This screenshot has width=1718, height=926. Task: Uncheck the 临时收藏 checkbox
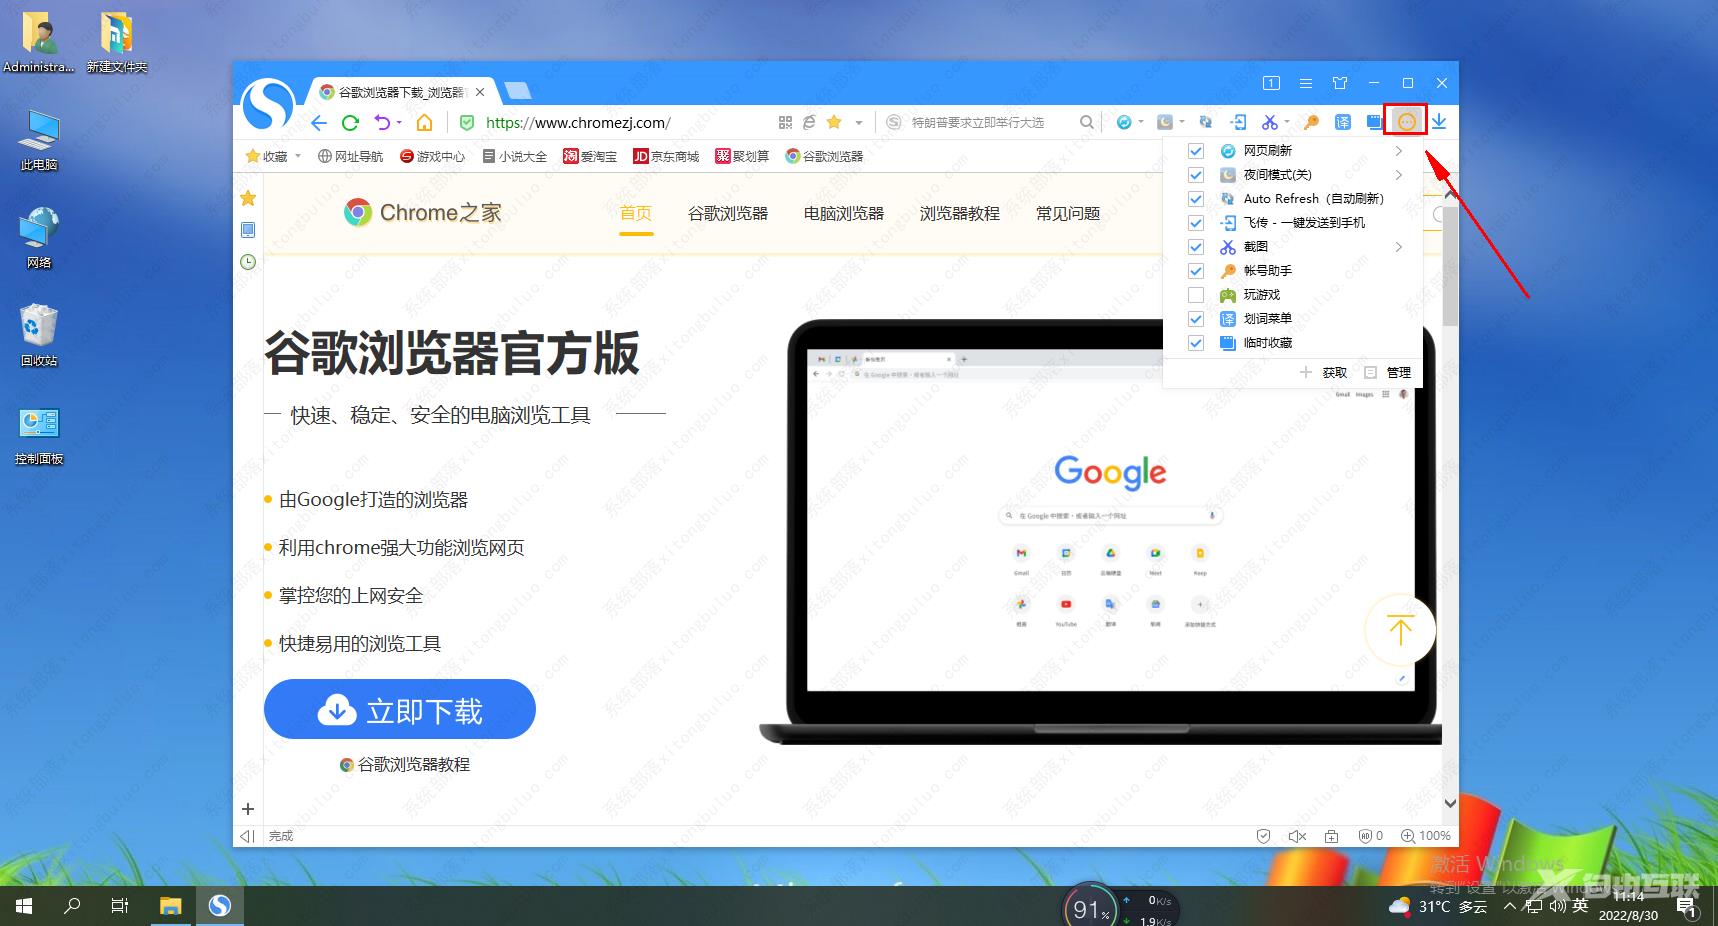point(1195,343)
